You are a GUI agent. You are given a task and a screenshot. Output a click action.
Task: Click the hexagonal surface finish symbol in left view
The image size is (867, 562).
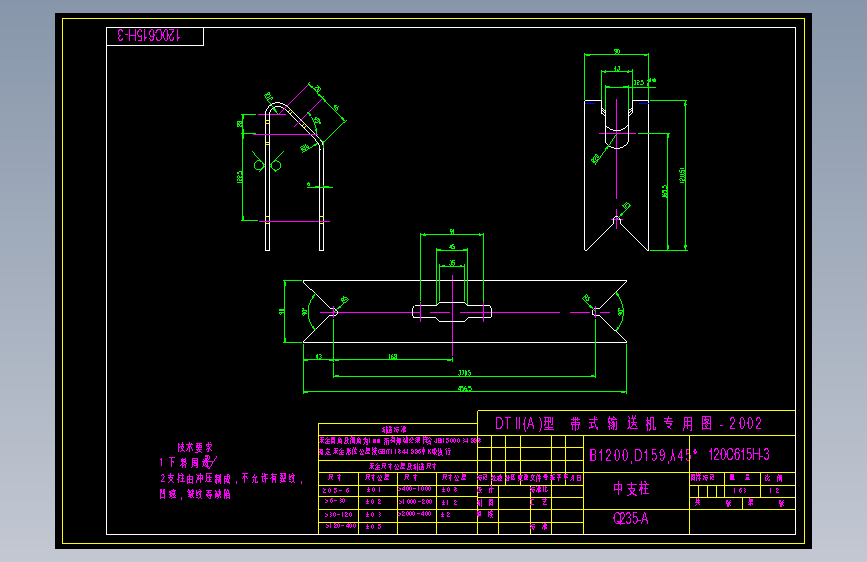[268, 165]
